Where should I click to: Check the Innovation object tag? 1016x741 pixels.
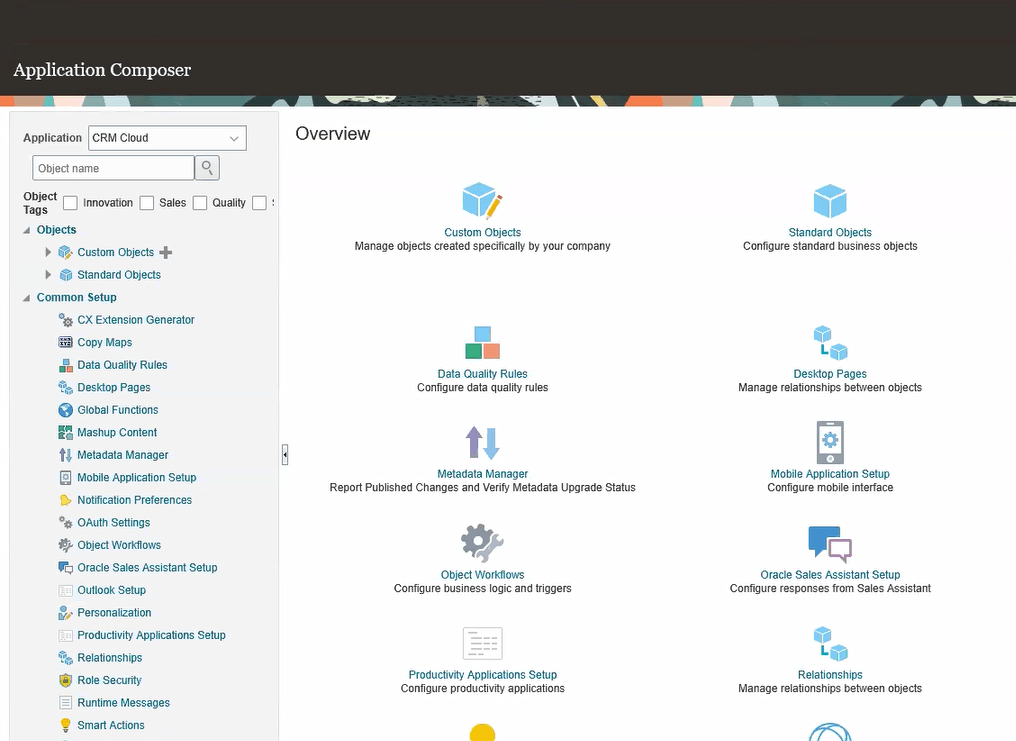click(70, 203)
